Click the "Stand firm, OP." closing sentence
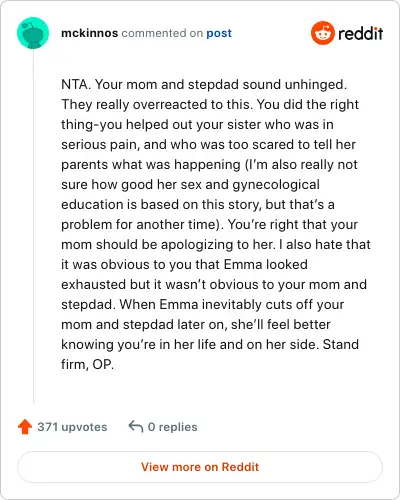400x500 pixels. tap(210, 354)
